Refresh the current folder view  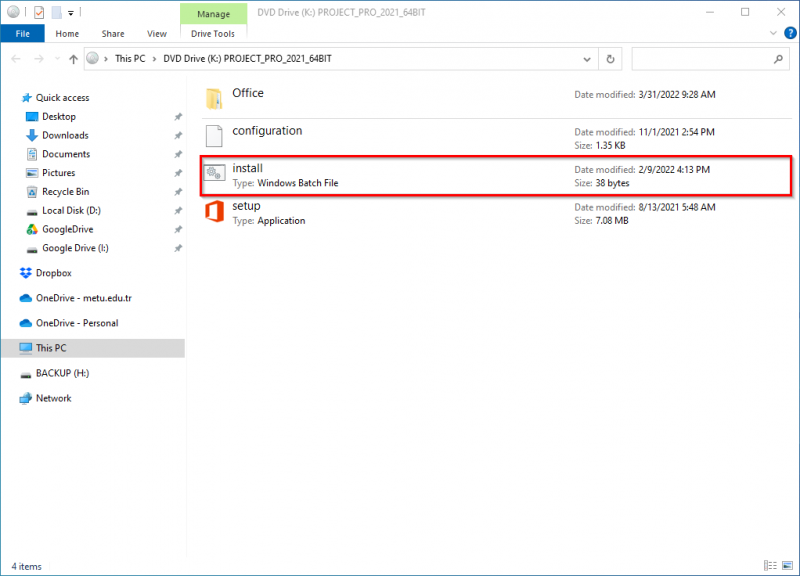pyautogui.click(x=610, y=59)
